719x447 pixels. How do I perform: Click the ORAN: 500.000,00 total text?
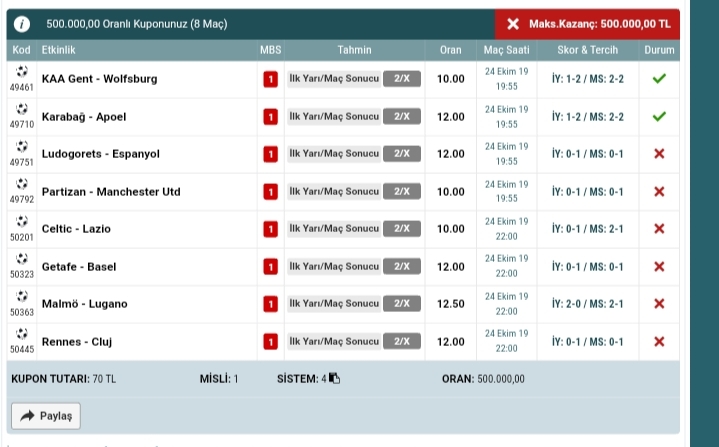(x=483, y=379)
